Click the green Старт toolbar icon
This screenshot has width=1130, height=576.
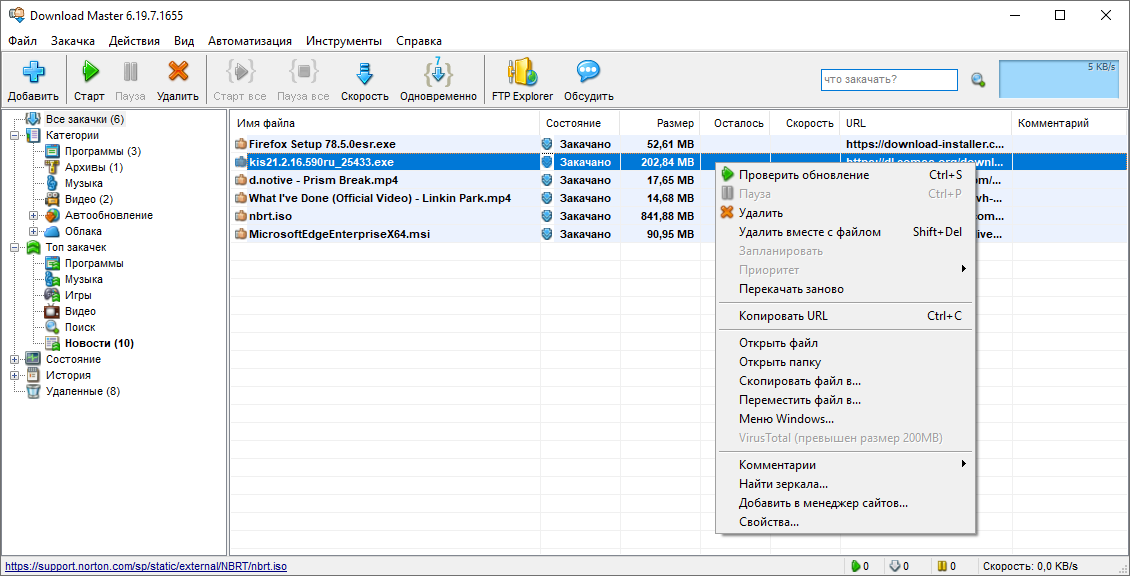tap(90, 71)
